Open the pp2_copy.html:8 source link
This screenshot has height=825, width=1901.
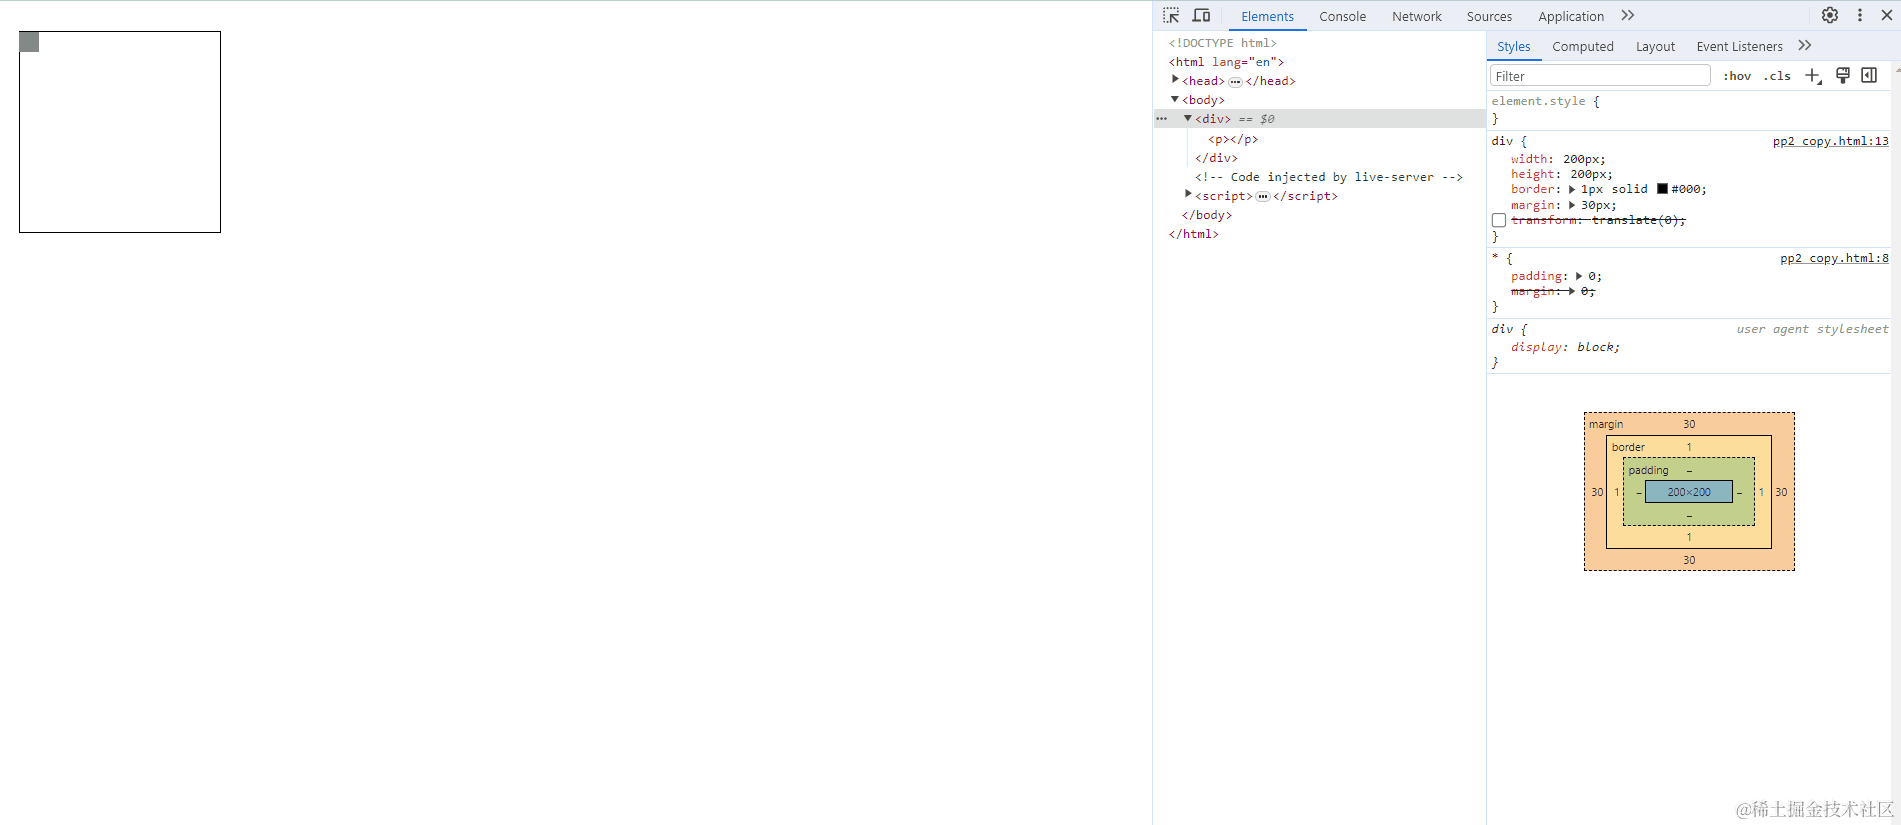tap(1834, 258)
